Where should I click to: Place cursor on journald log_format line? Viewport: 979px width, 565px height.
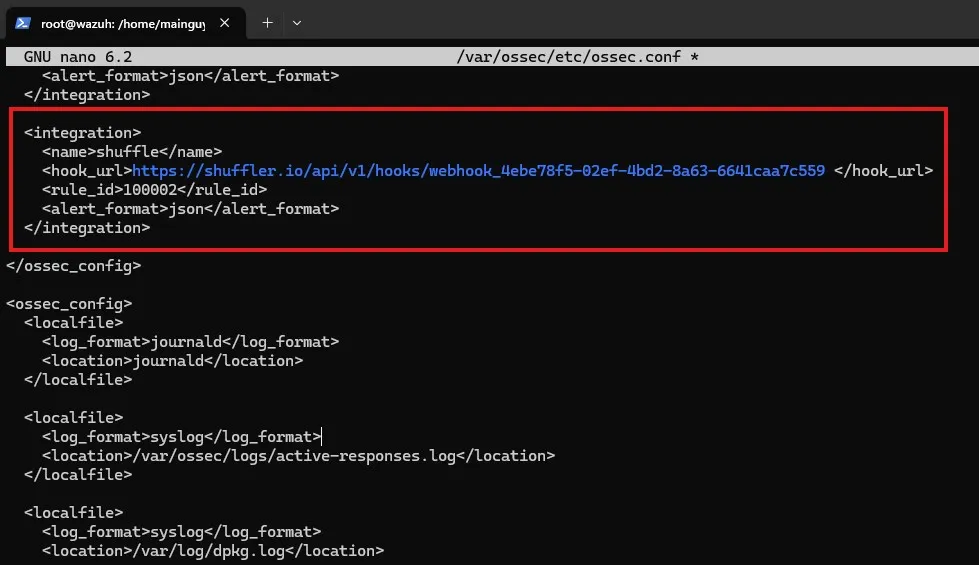click(x=190, y=342)
